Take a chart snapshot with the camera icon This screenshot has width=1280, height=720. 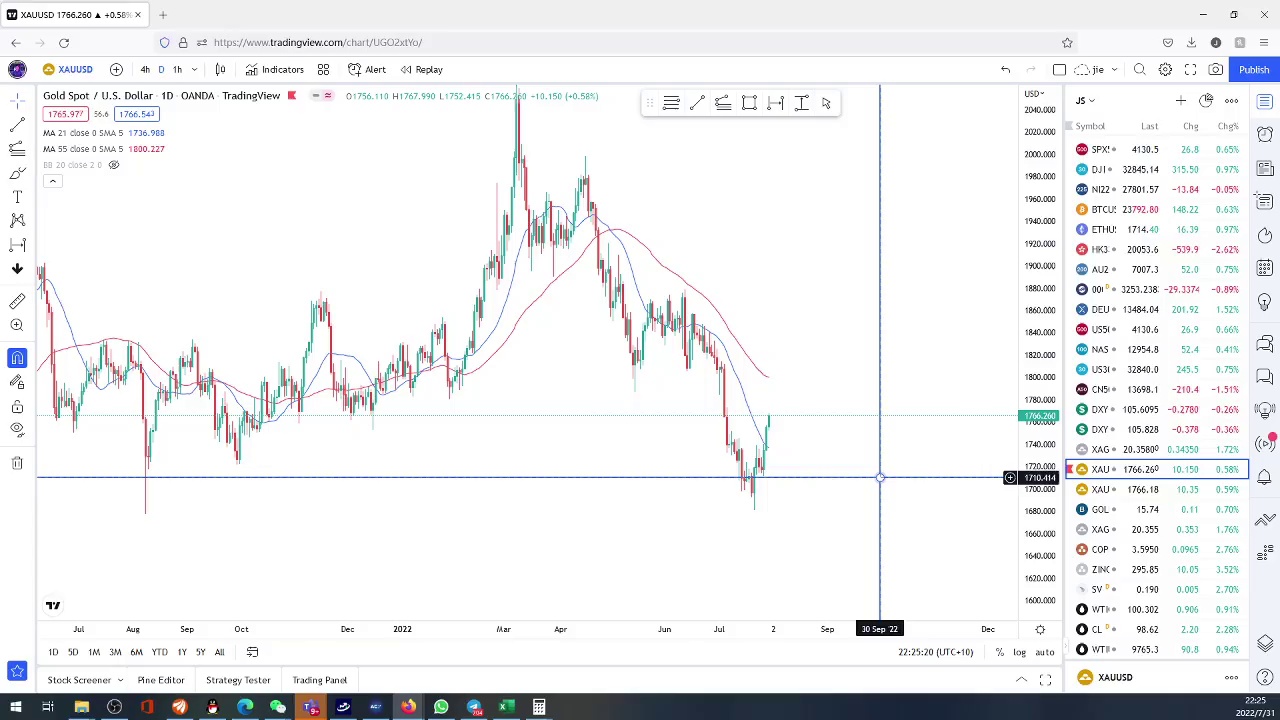tap(1215, 69)
